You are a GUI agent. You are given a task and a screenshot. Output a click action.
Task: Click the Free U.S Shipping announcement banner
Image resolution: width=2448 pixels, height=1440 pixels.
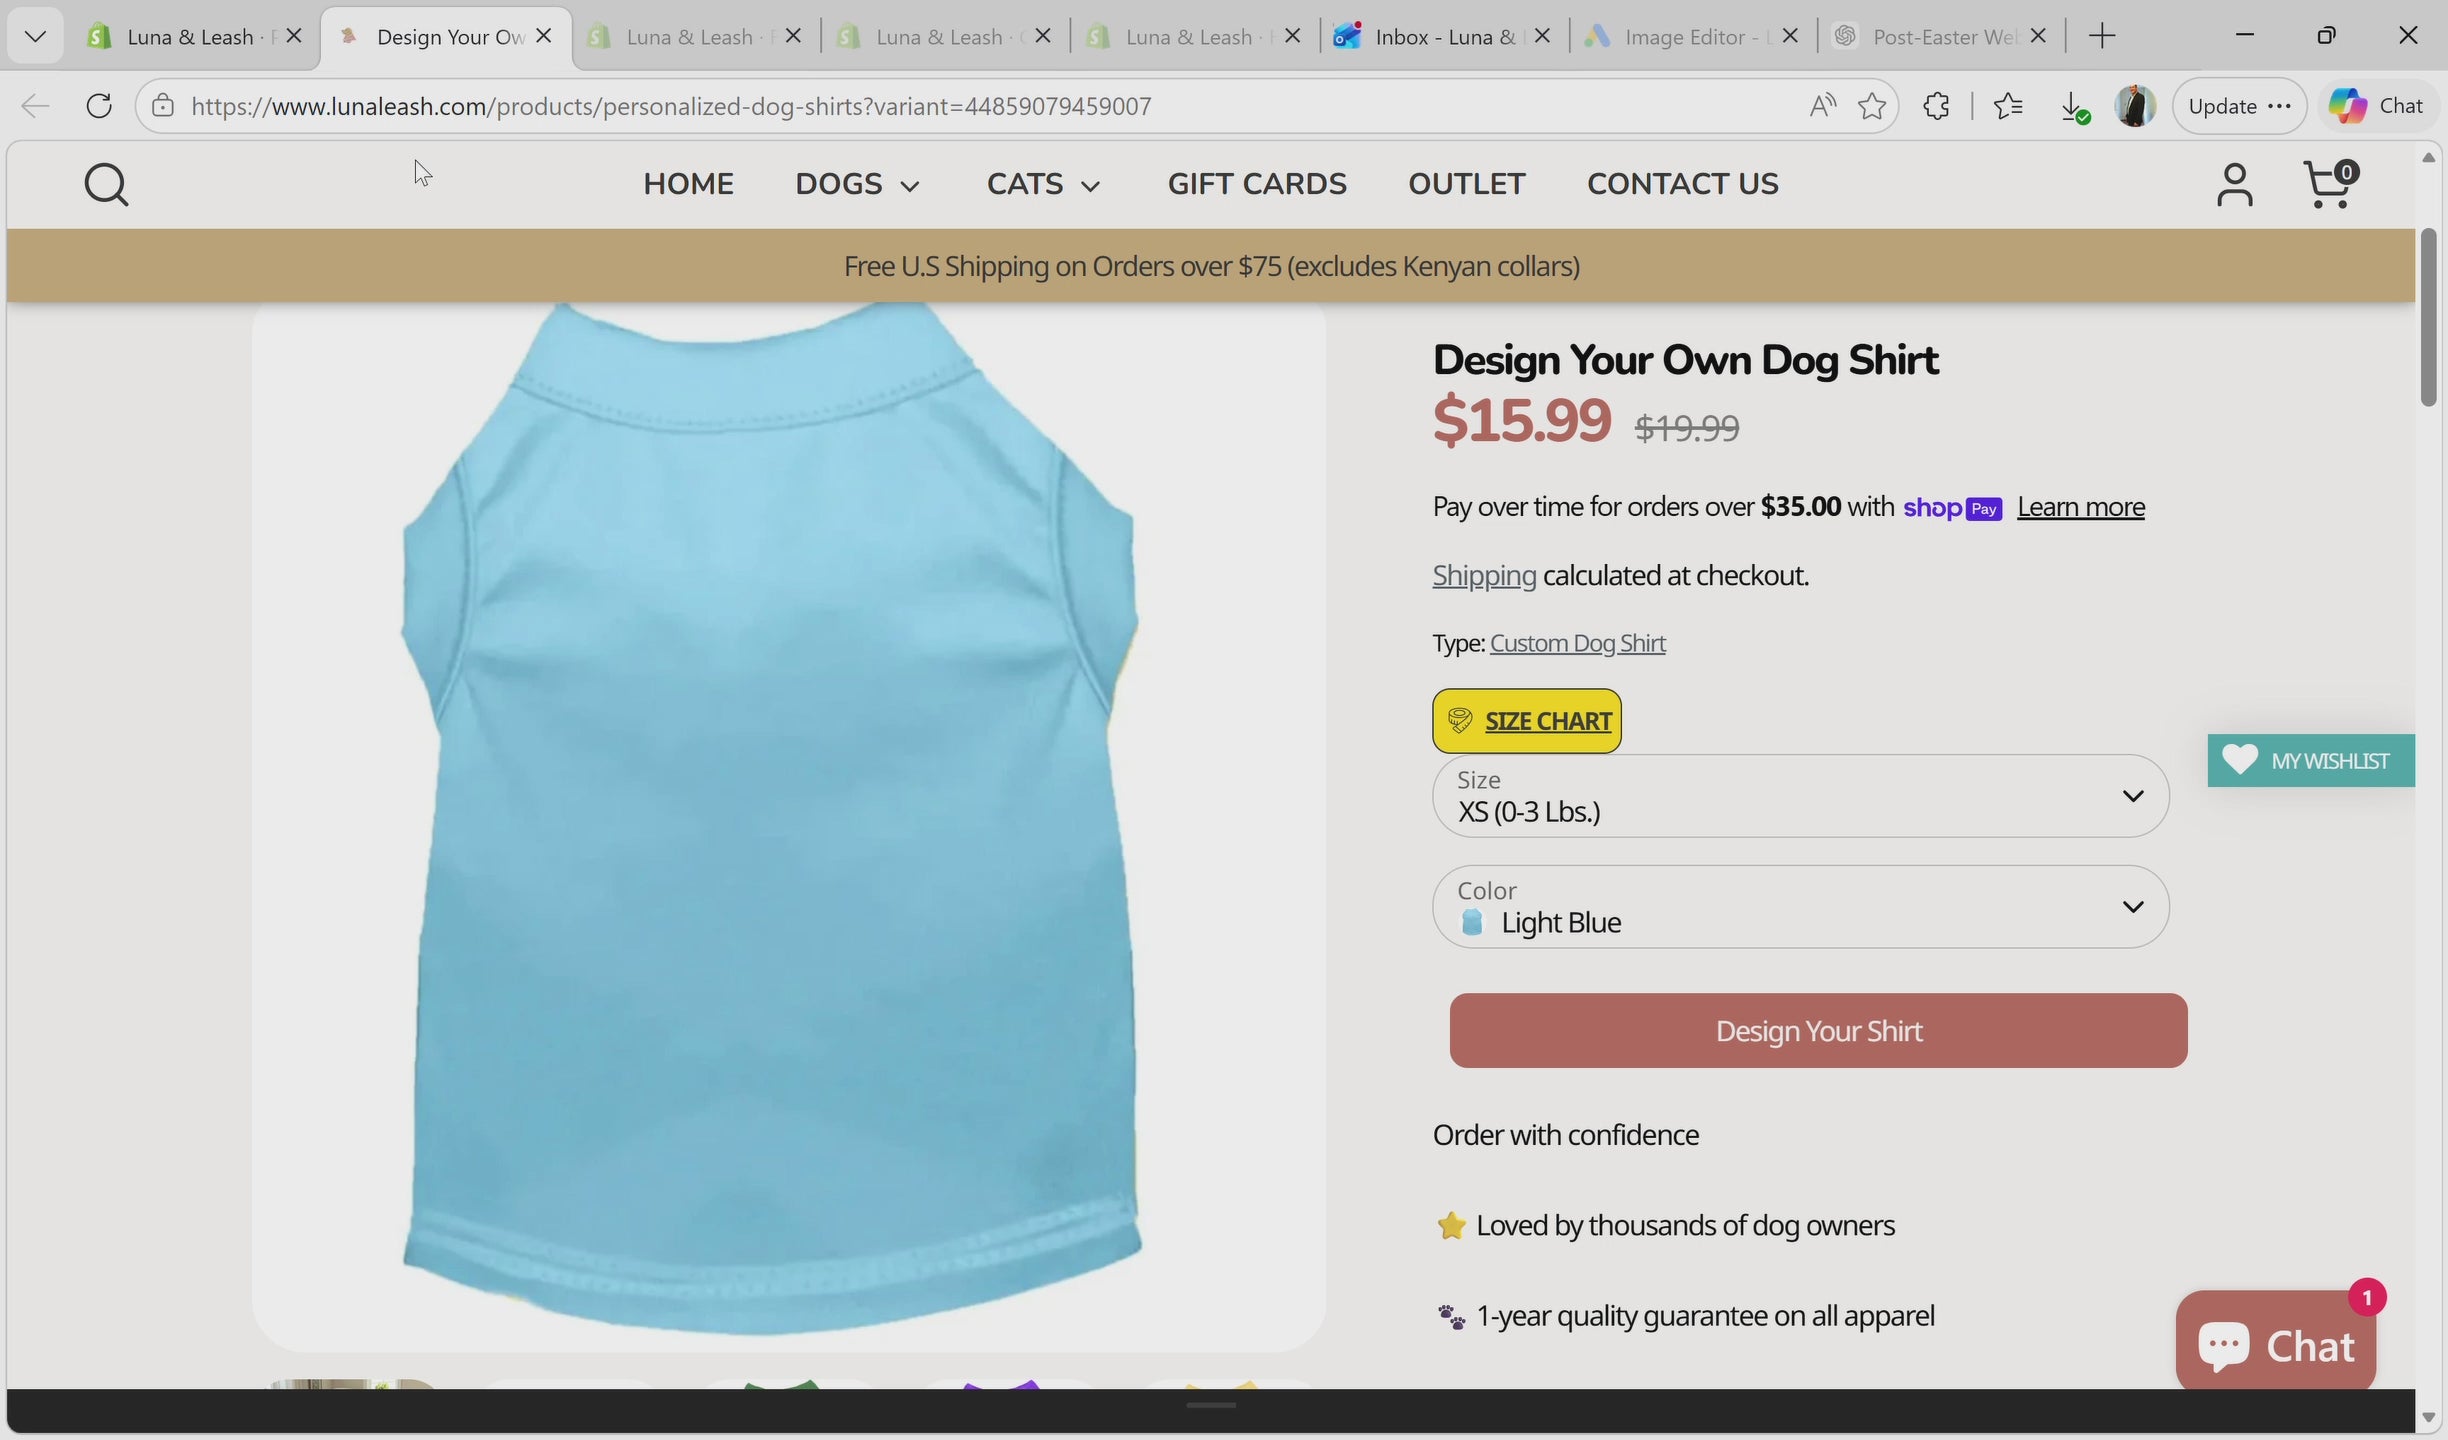tap(1211, 266)
